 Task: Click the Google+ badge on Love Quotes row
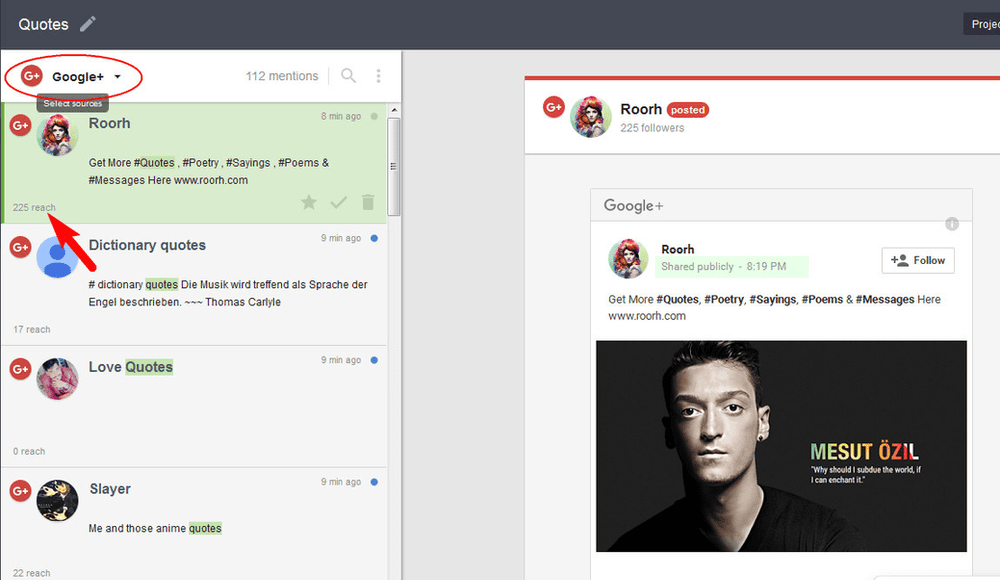[x=20, y=369]
